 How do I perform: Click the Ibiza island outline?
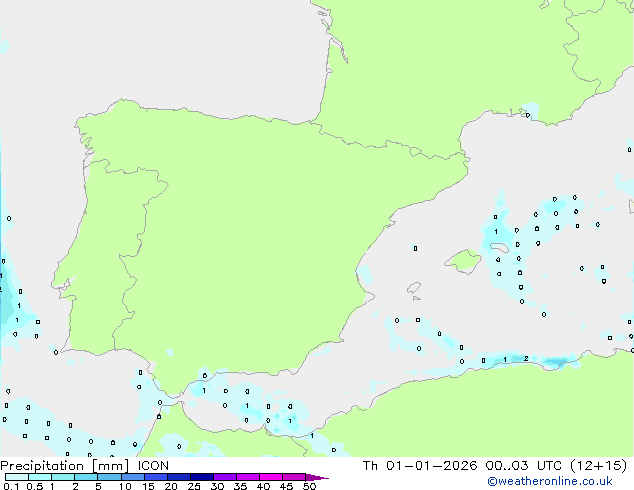pyautogui.click(x=414, y=288)
